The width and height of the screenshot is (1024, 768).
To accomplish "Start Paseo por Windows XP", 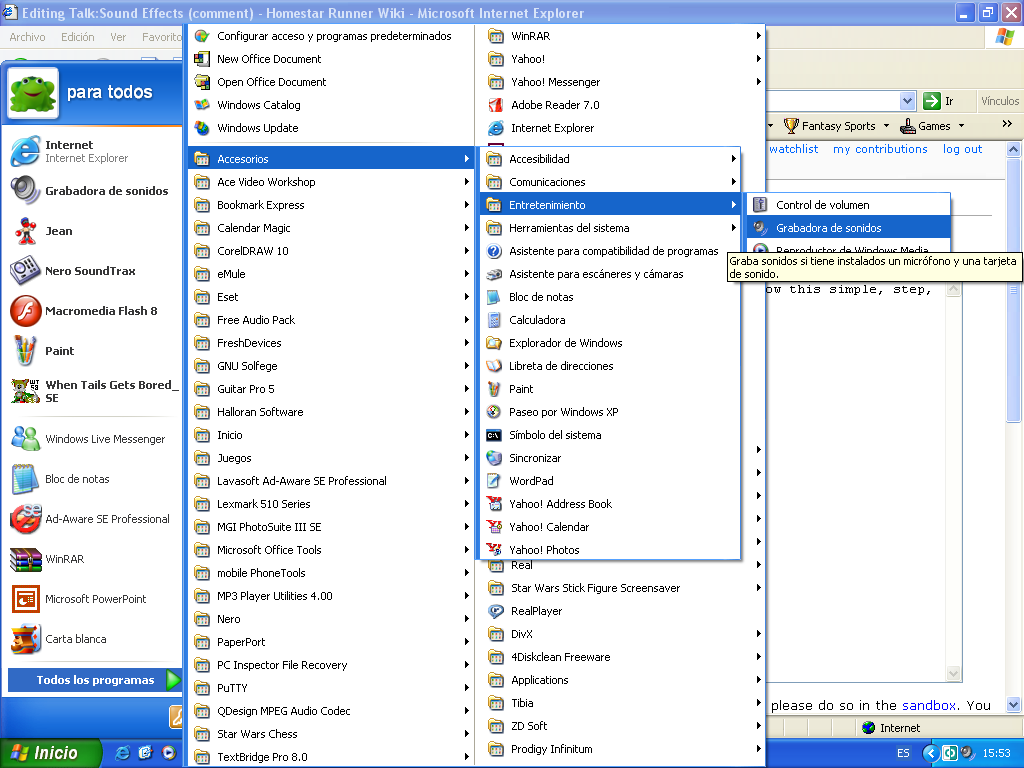I will pos(610,412).
